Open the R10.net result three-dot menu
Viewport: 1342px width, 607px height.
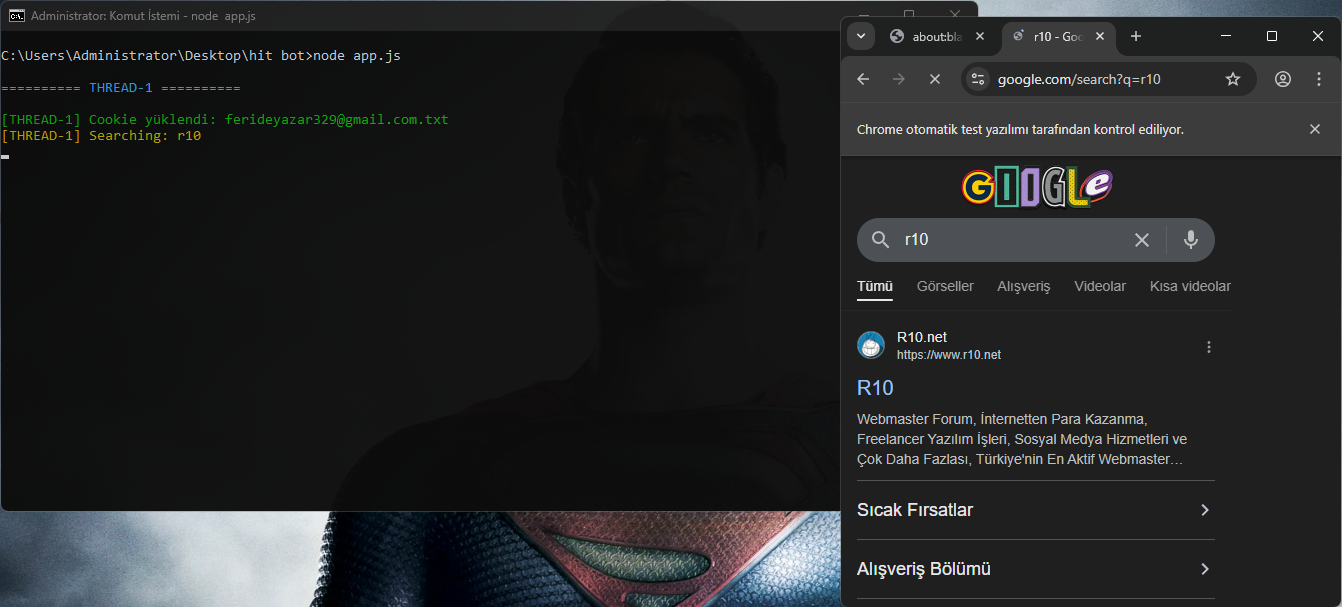point(1208,347)
